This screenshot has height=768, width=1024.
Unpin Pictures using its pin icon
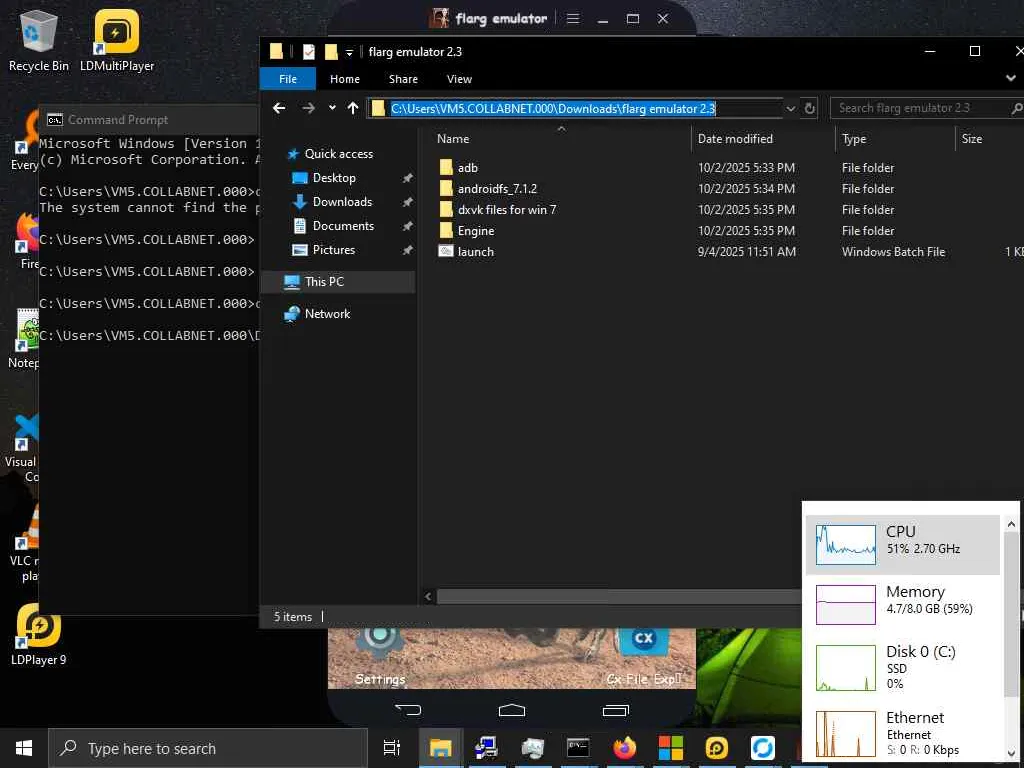[407, 250]
